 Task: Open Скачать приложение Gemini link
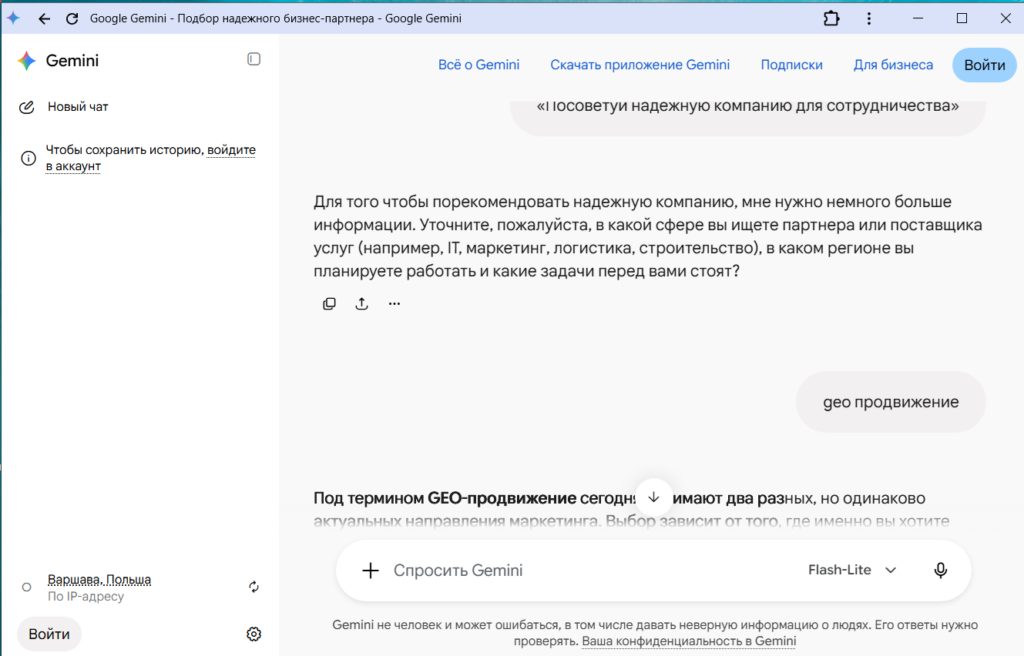[x=640, y=65]
